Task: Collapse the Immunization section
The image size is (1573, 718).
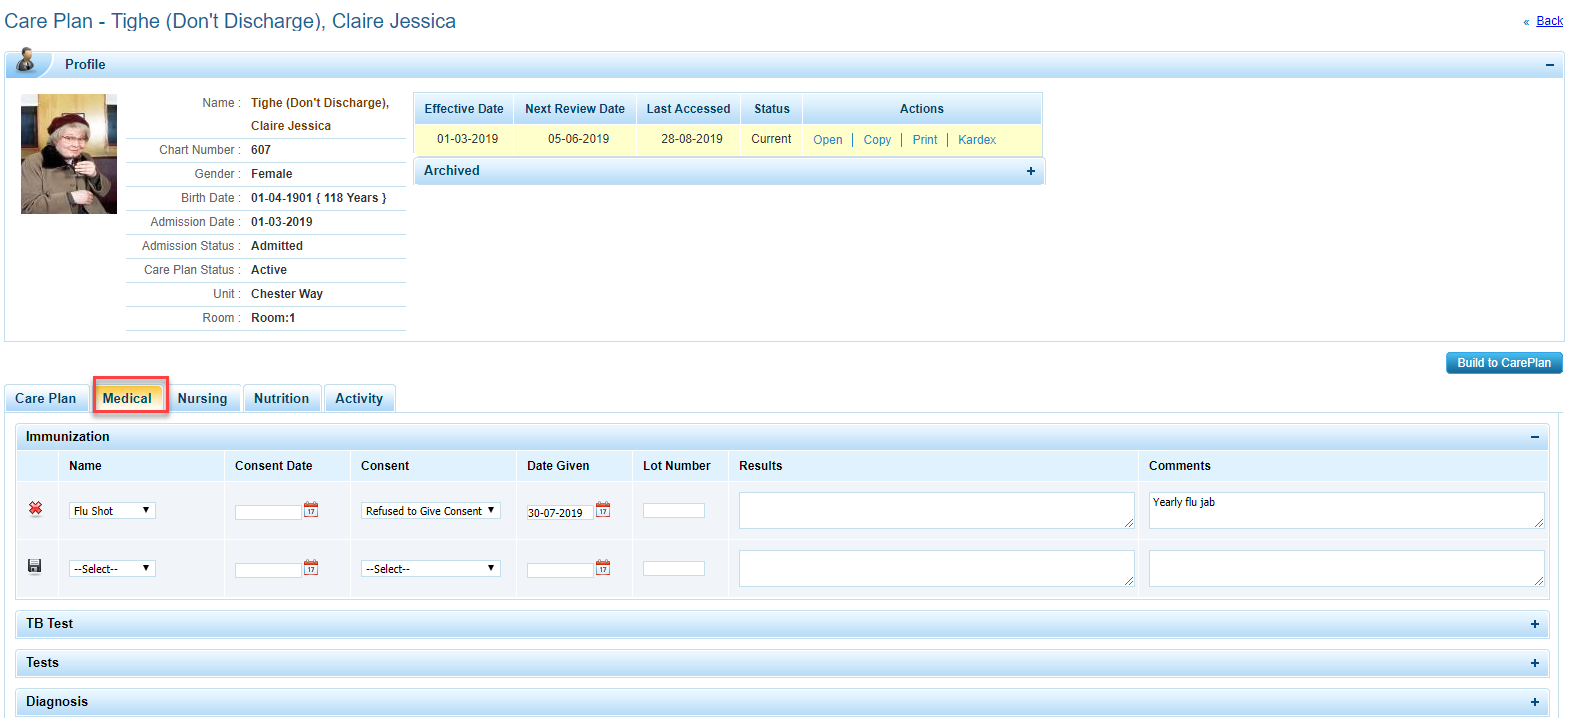Action: 1534,437
